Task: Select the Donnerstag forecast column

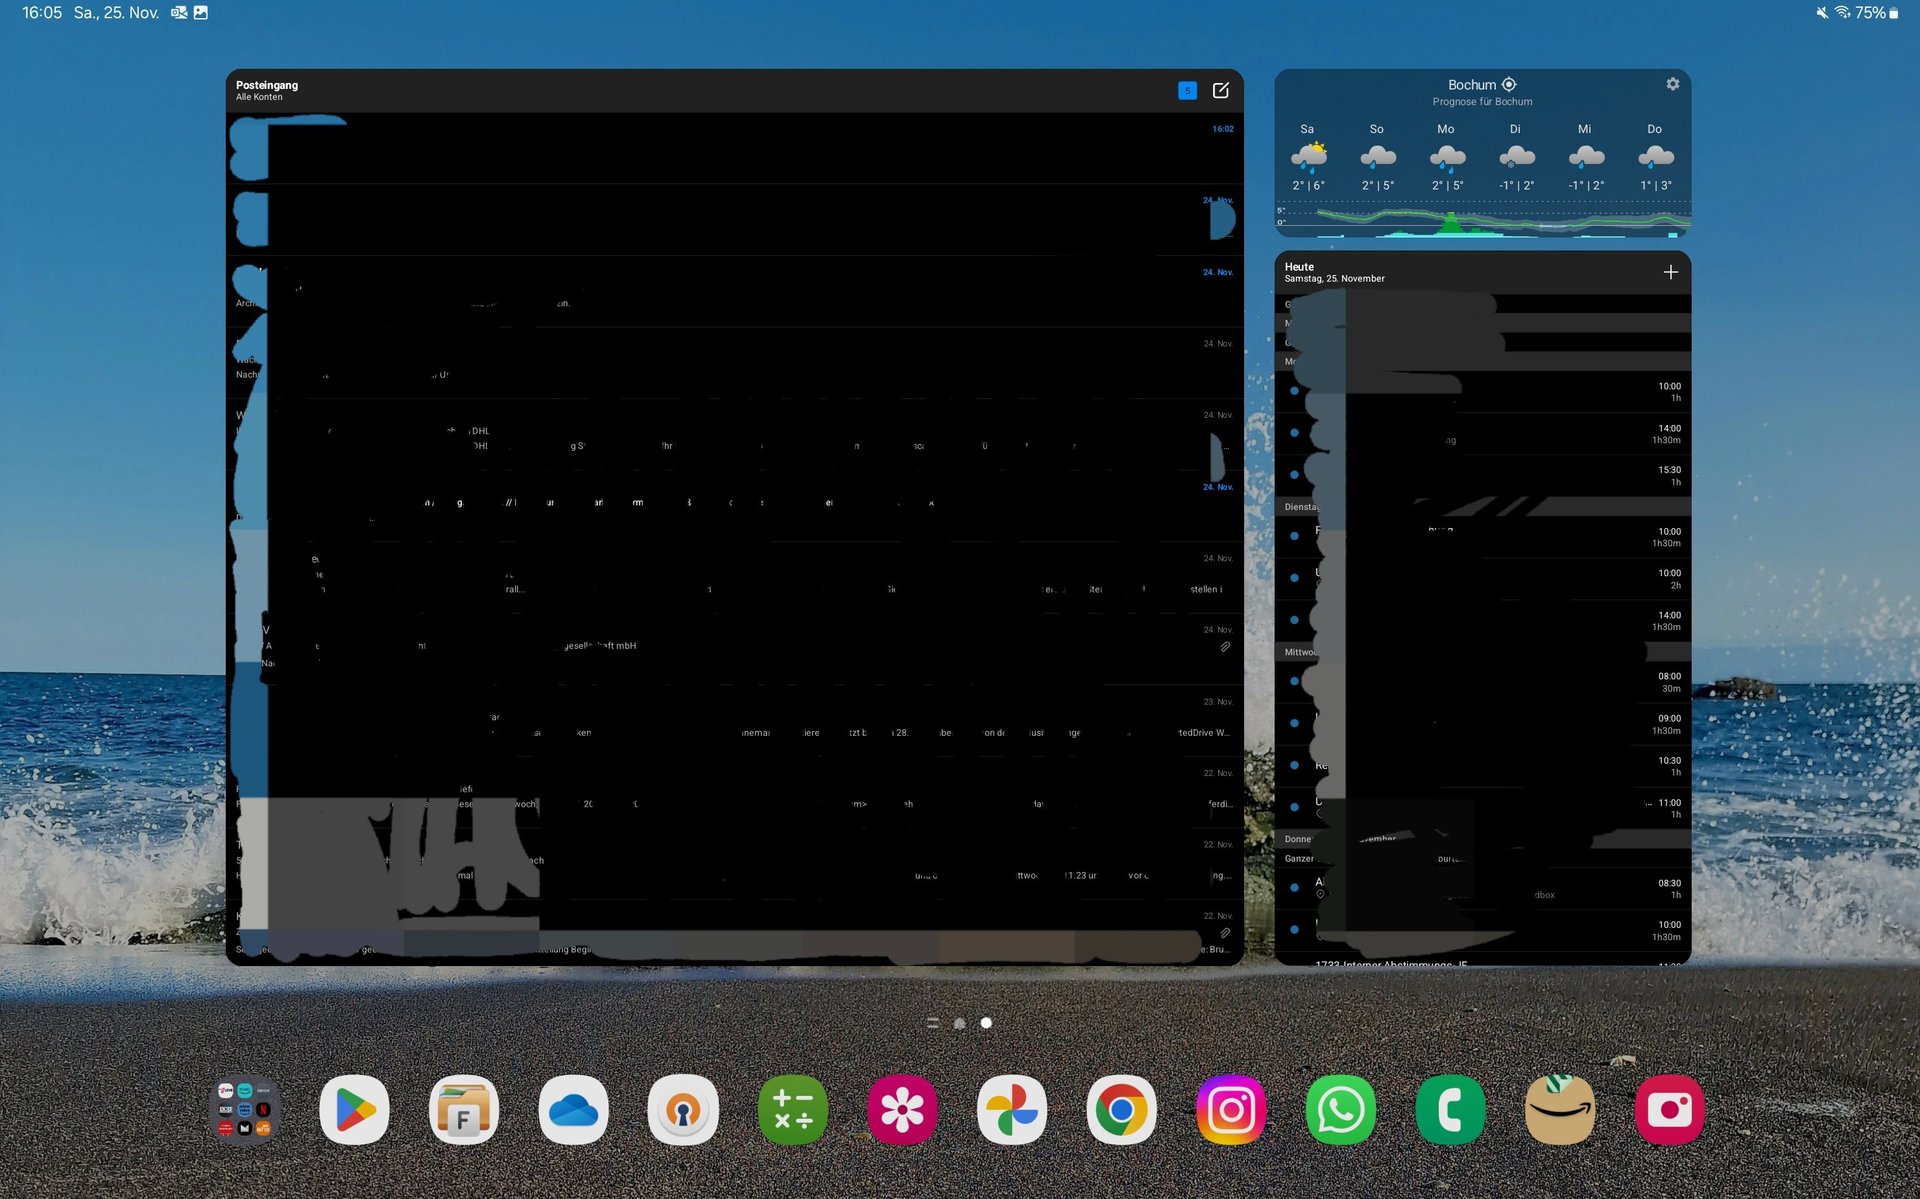Action: coord(1655,157)
